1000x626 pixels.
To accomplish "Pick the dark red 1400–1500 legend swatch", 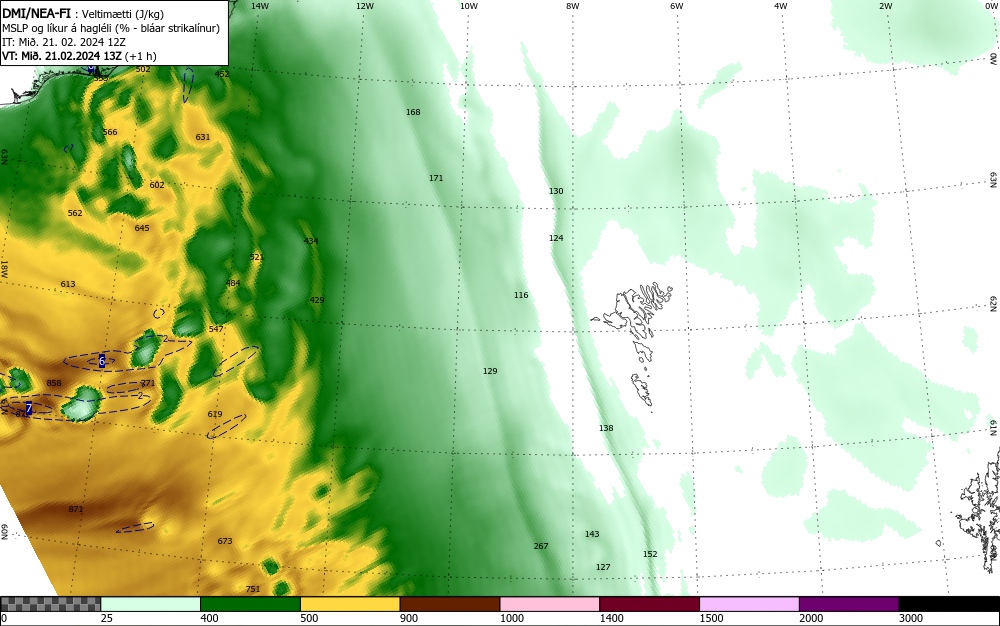I will [x=649, y=604].
